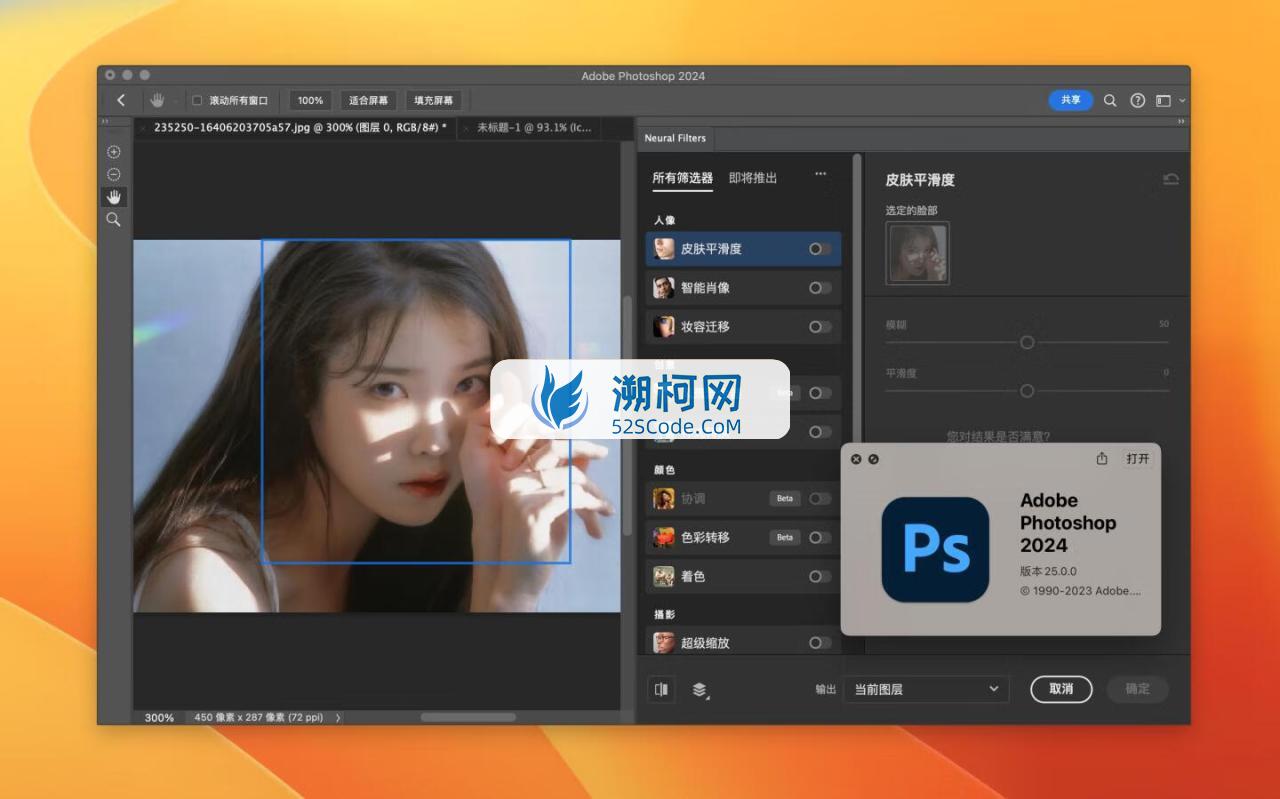Click the 填充屏幕 button
The height and width of the screenshot is (799, 1280).
point(434,100)
